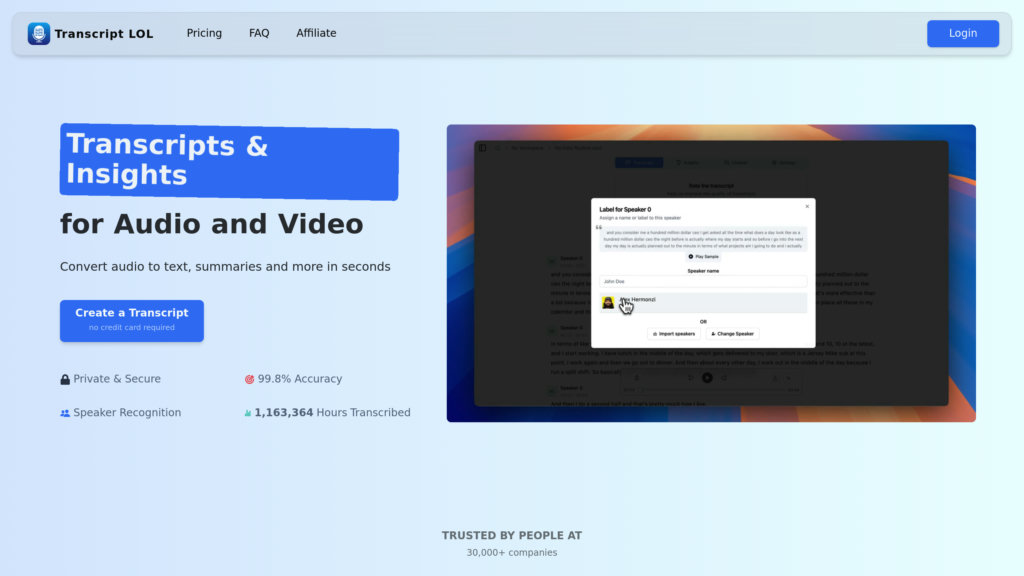Click the audio progress bar in demo player
The height and width of the screenshot is (576, 1024).
tap(710, 390)
